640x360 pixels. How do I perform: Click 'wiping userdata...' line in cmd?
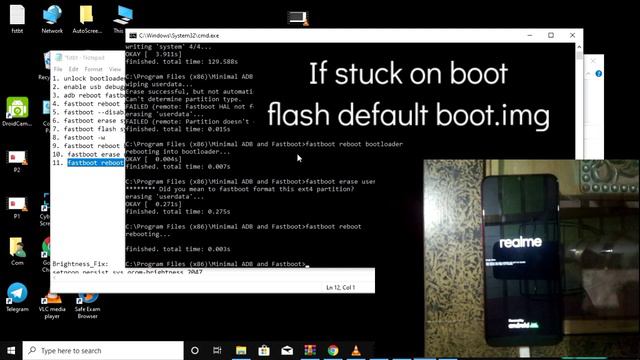click(159, 84)
